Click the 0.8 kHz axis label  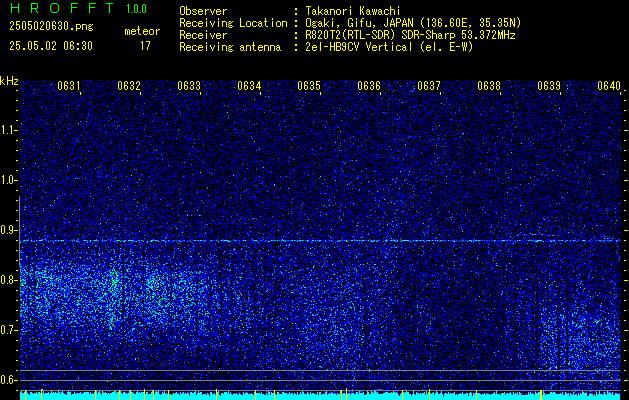pos(8,280)
